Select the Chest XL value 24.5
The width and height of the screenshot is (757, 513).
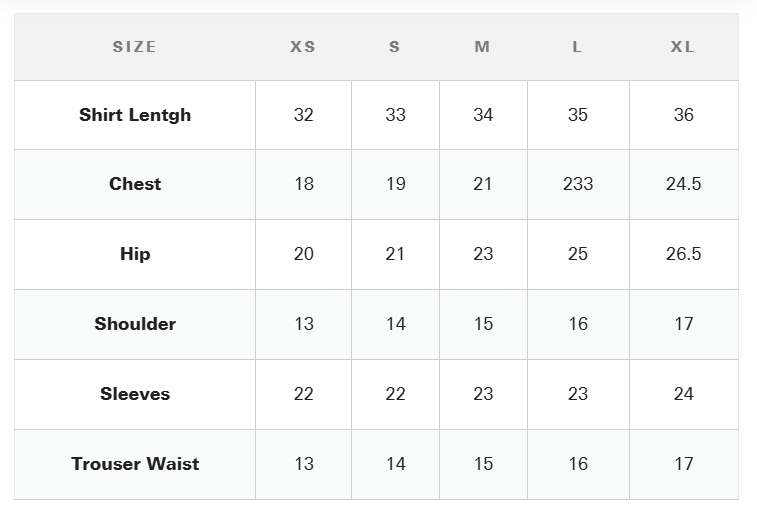684,184
